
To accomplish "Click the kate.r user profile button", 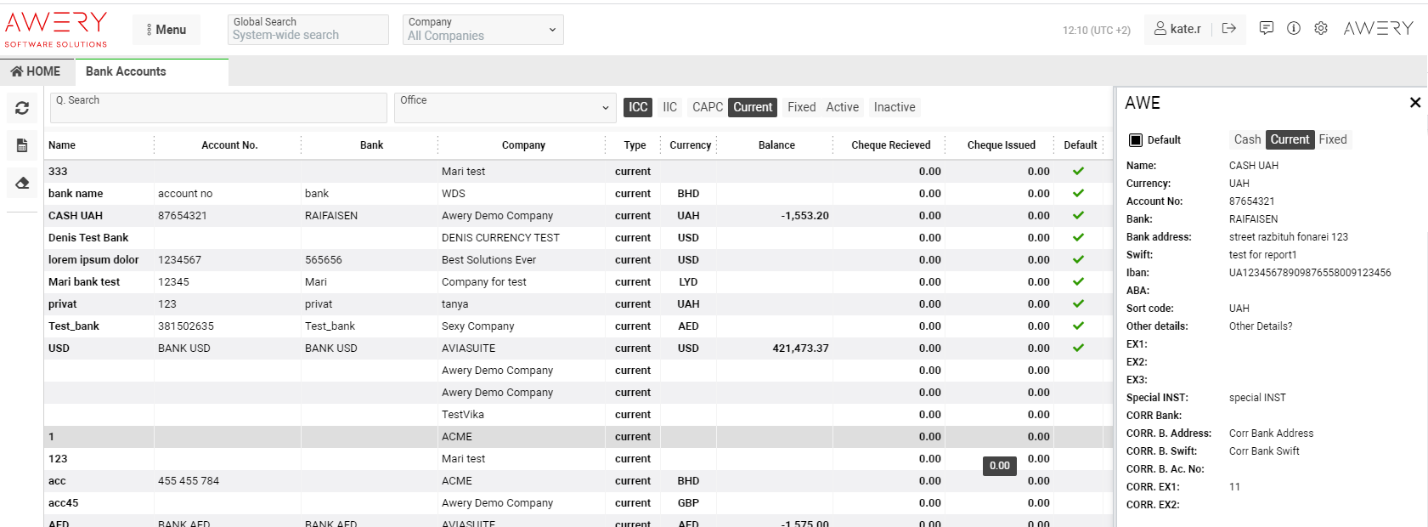I will tap(1177, 29).
